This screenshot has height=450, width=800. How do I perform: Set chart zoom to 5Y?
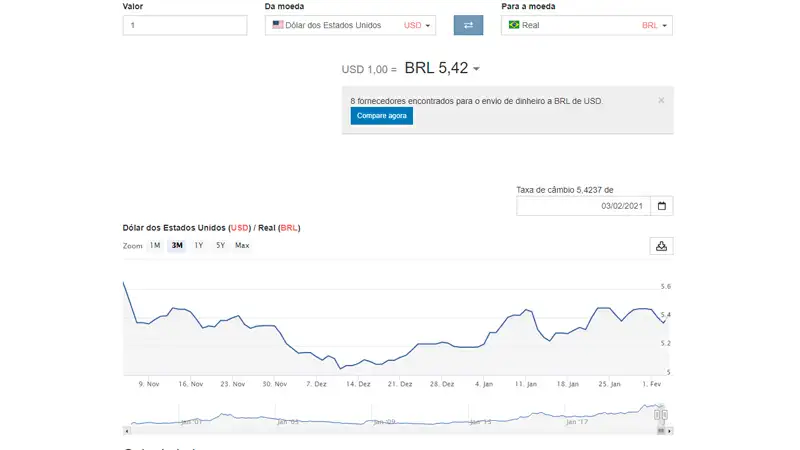pos(220,245)
